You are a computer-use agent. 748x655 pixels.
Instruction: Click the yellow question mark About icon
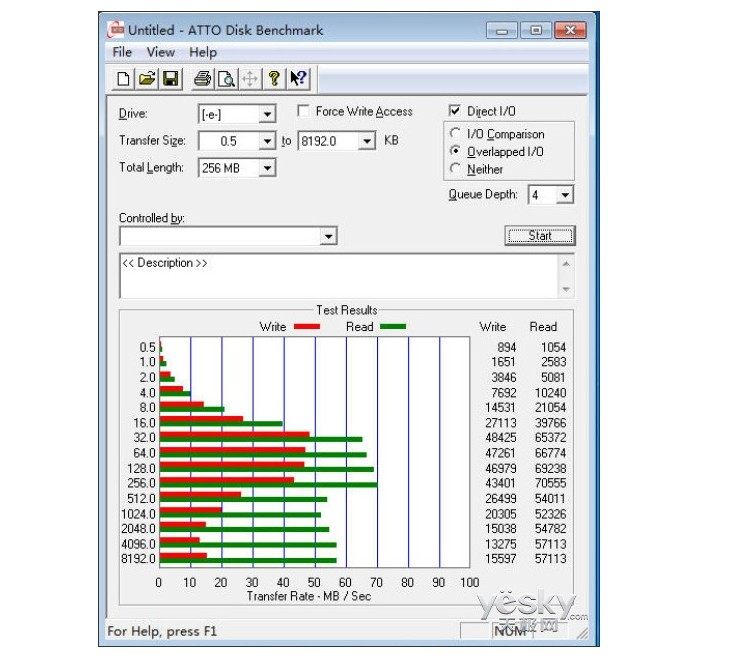274,79
